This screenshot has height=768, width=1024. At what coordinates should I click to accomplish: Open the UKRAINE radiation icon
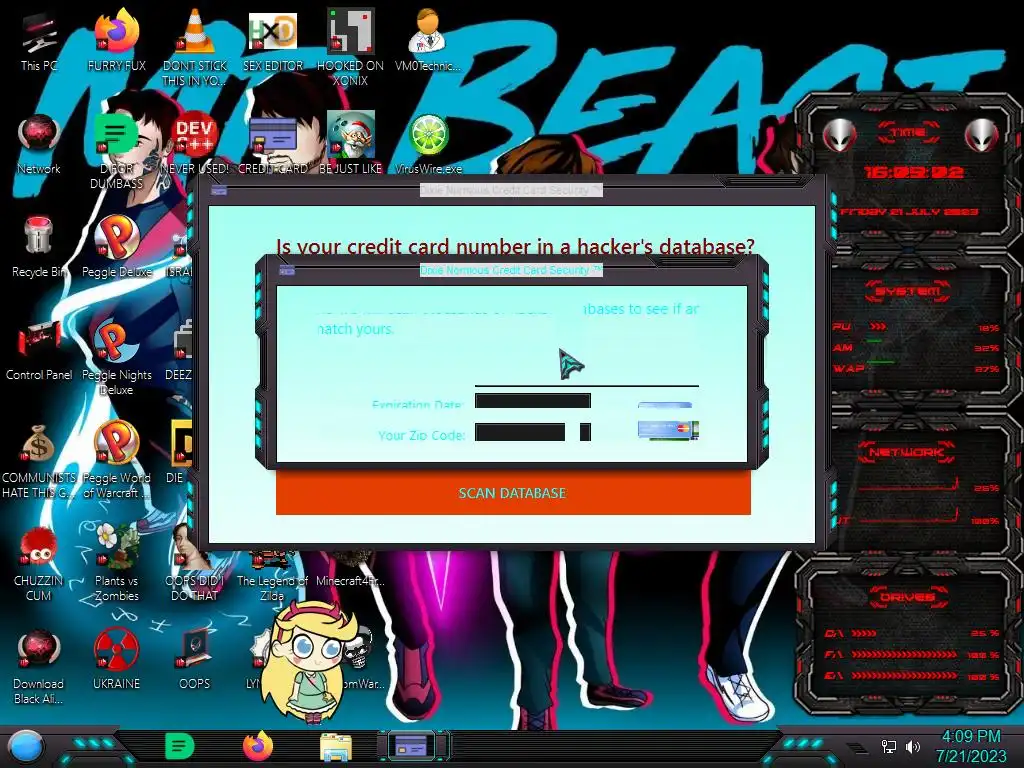click(116, 660)
